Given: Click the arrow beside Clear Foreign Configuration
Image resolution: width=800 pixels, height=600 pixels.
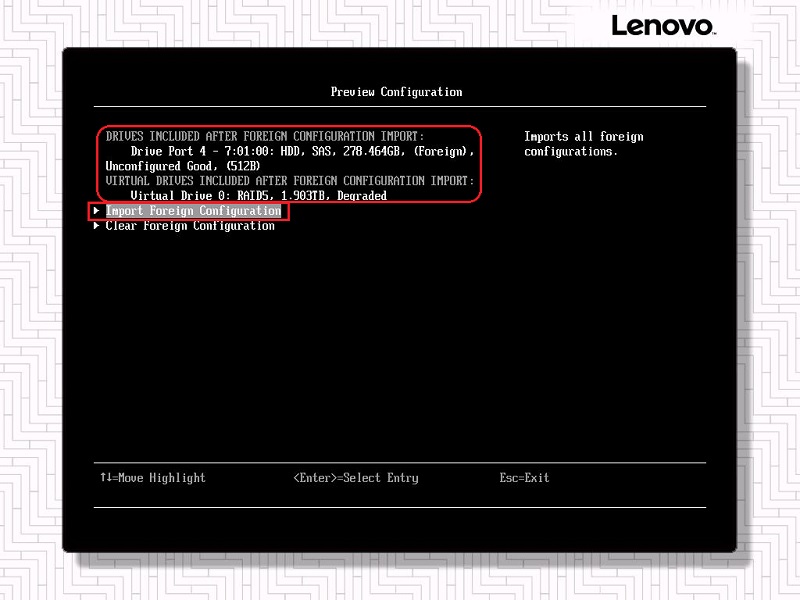Looking at the screenshot, I should pos(96,226).
